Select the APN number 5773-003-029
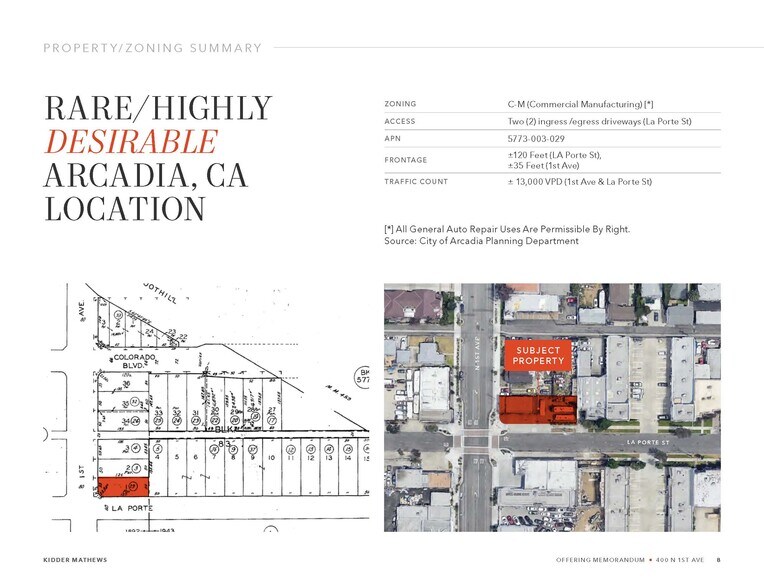Image resolution: width=764 pixels, height=588 pixels. click(536, 139)
